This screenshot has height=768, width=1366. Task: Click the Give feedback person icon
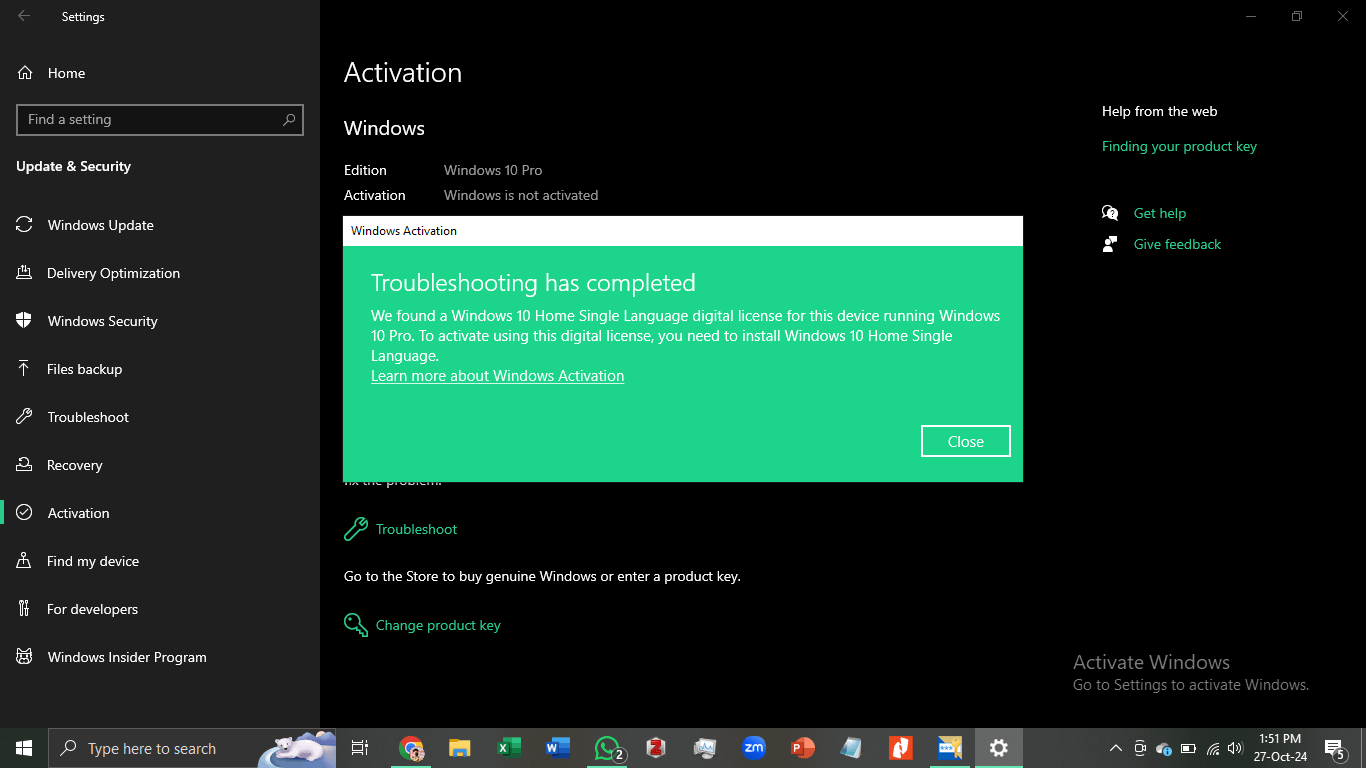pos(1110,244)
